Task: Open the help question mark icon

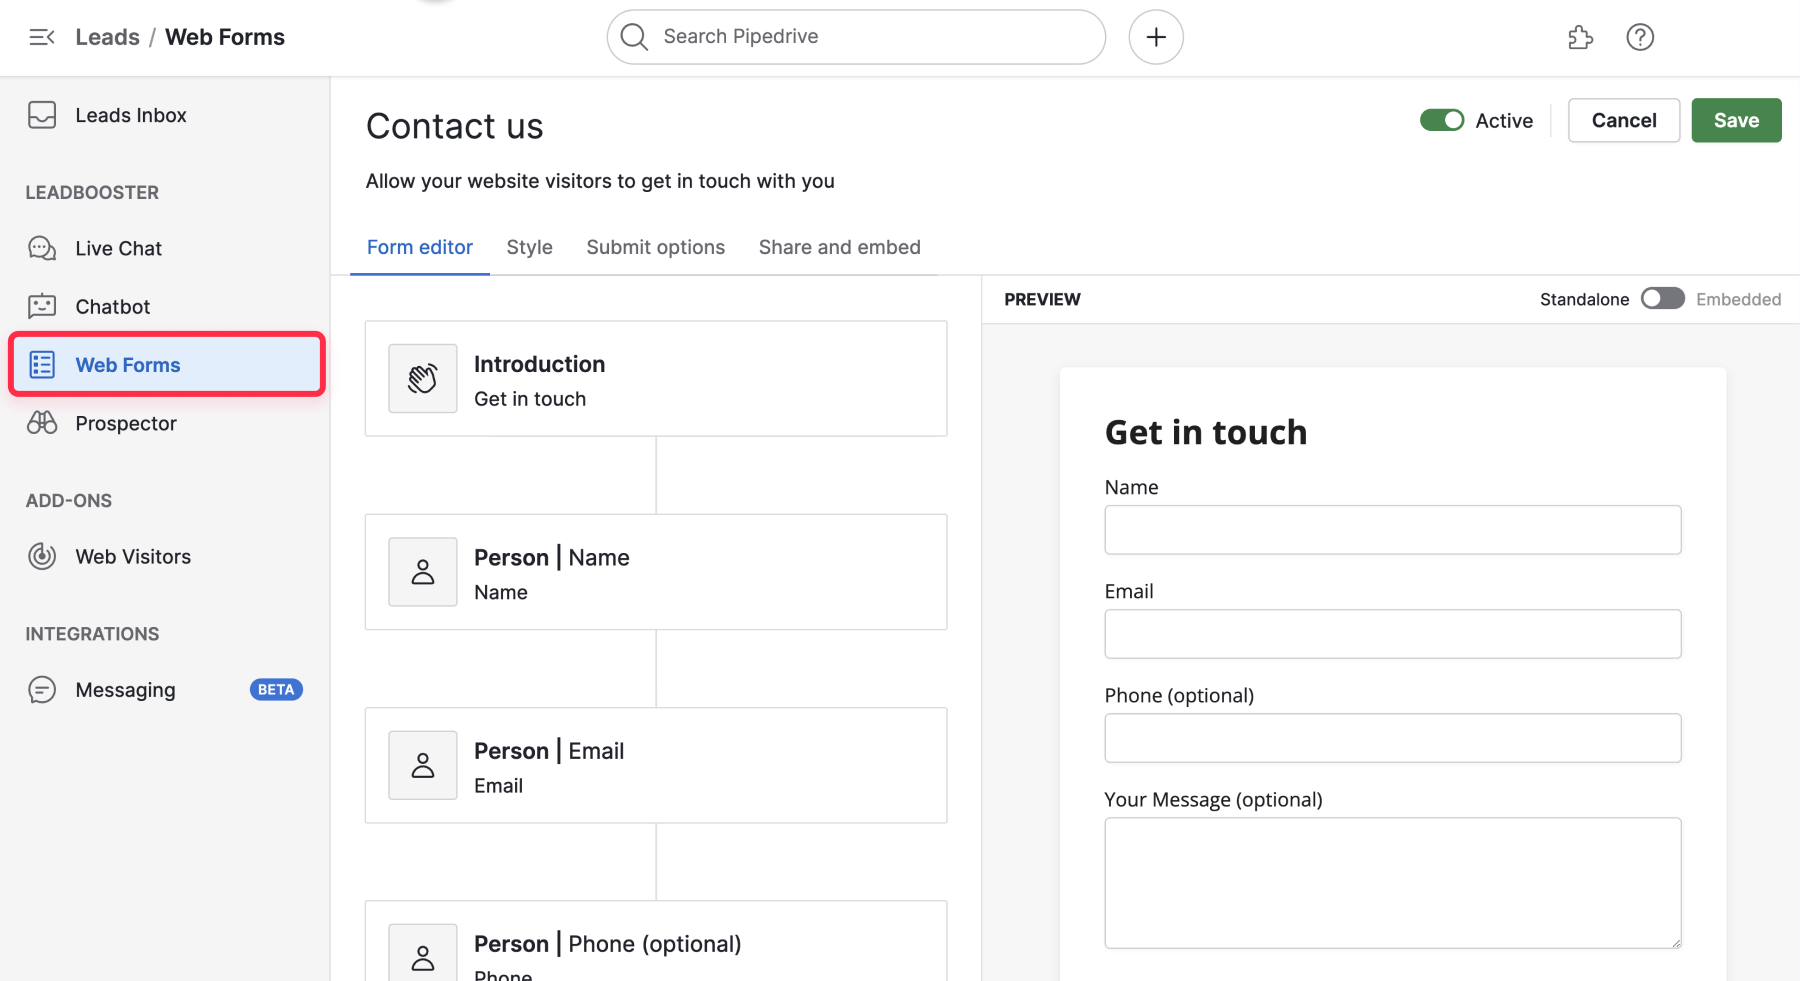Action: pyautogui.click(x=1640, y=37)
